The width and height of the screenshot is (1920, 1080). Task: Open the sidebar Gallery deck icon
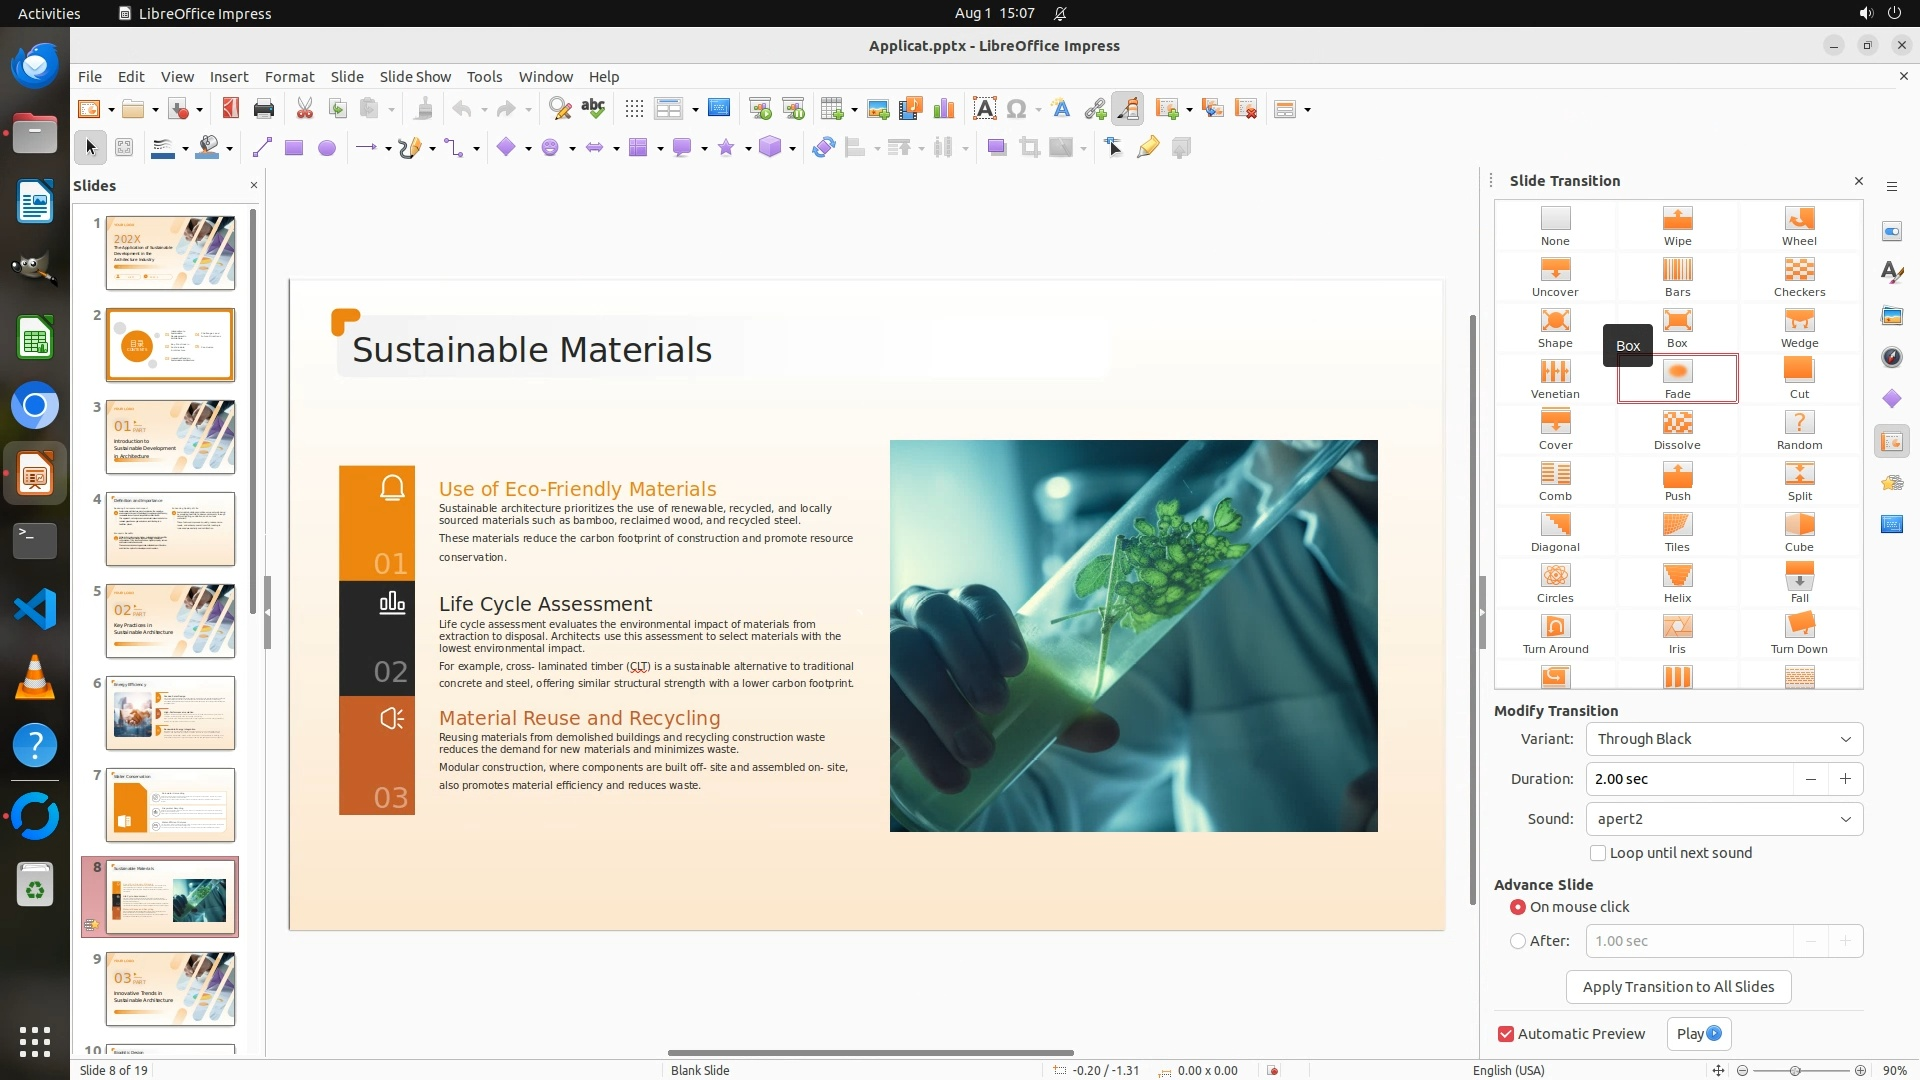[1891, 316]
